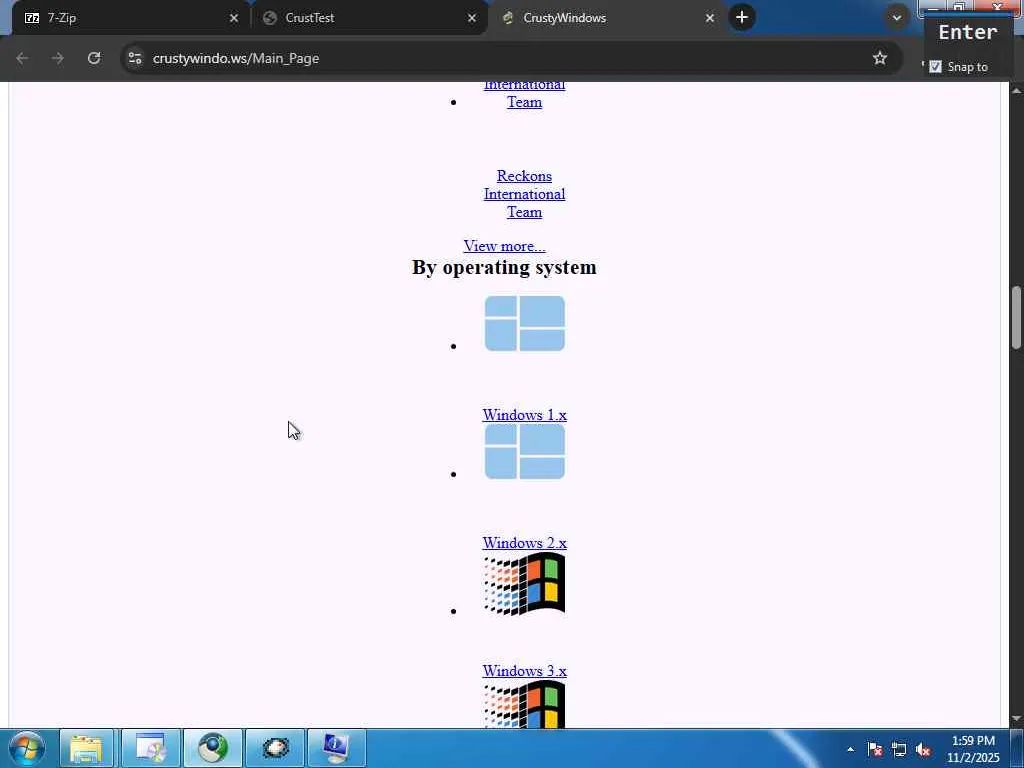Image resolution: width=1024 pixels, height=768 pixels.
Task: Open the Windows Start menu orb
Action: (x=27, y=748)
